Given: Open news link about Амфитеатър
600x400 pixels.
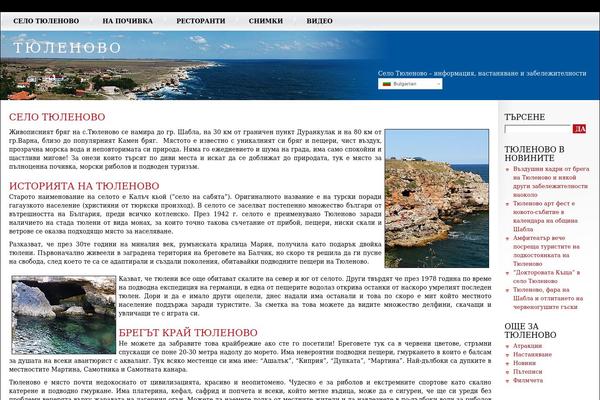Looking at the screenshot, I should point(546,251).
